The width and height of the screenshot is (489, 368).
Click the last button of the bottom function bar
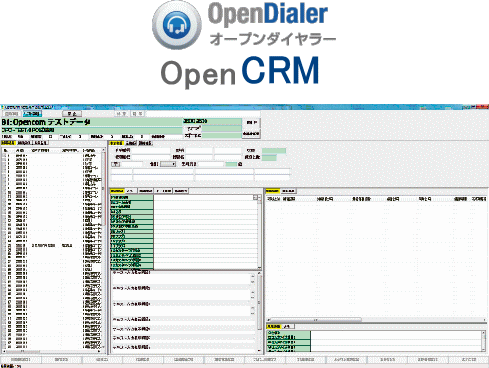click(x=468, y=360)
